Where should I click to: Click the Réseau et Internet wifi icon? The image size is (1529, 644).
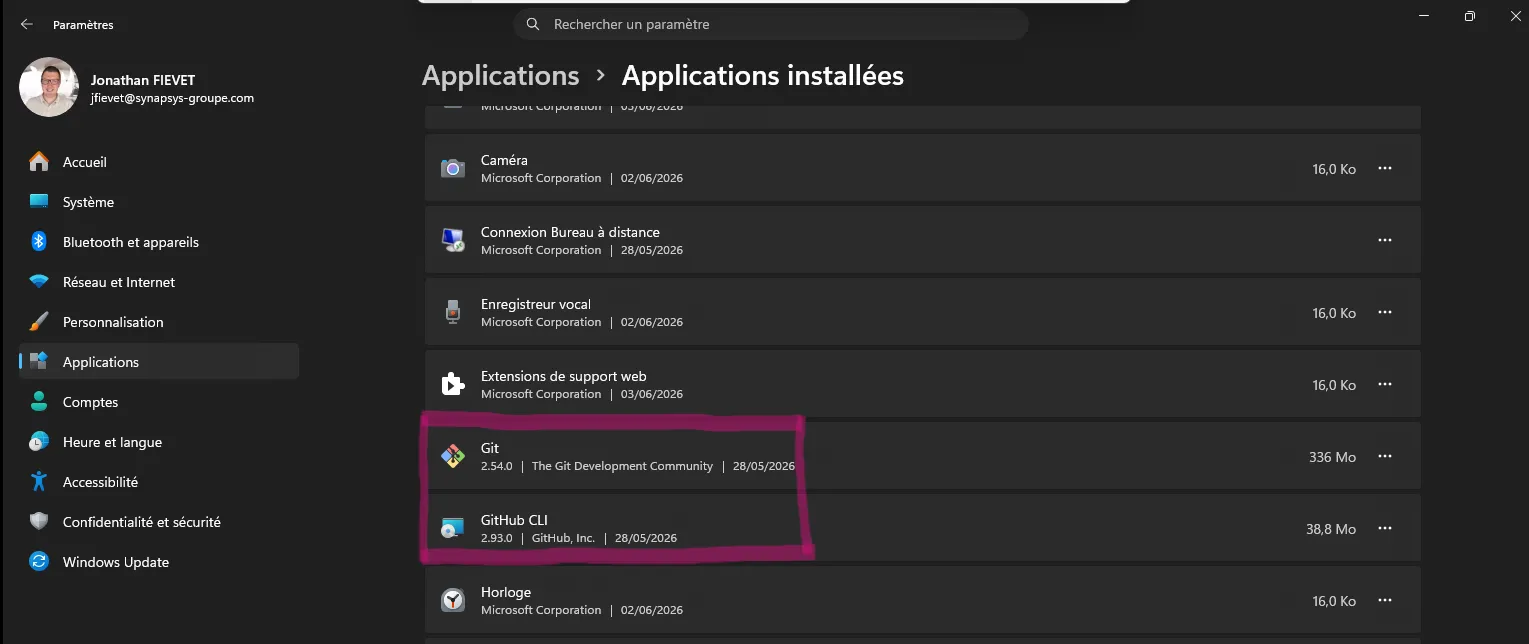coord(39,282)
